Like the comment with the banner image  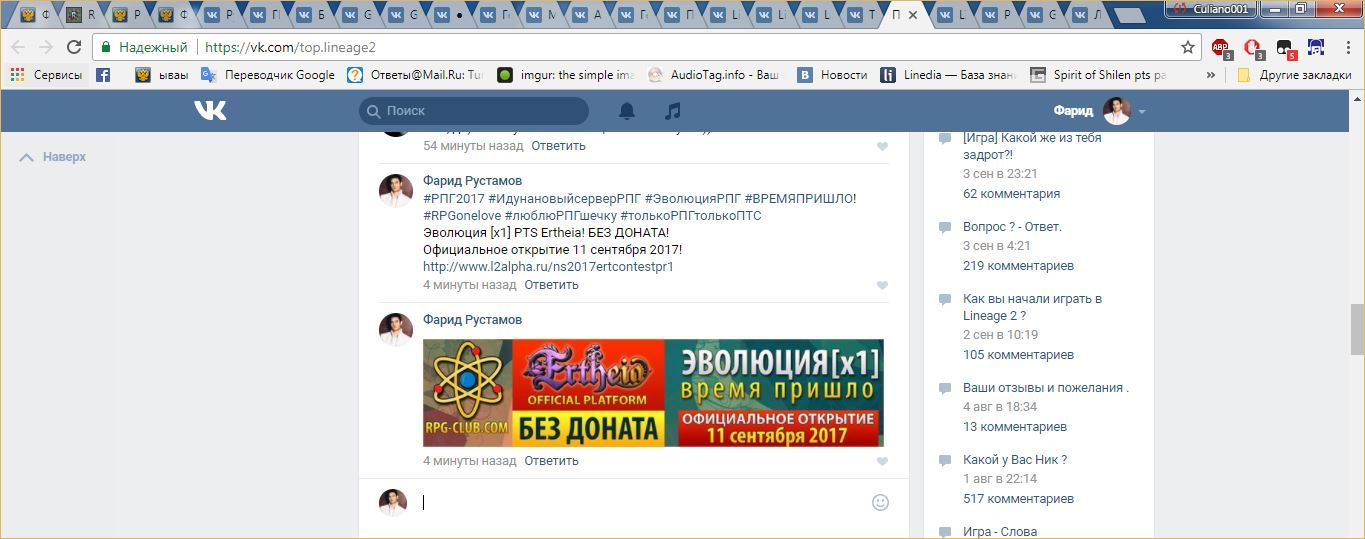pos(882,461)
